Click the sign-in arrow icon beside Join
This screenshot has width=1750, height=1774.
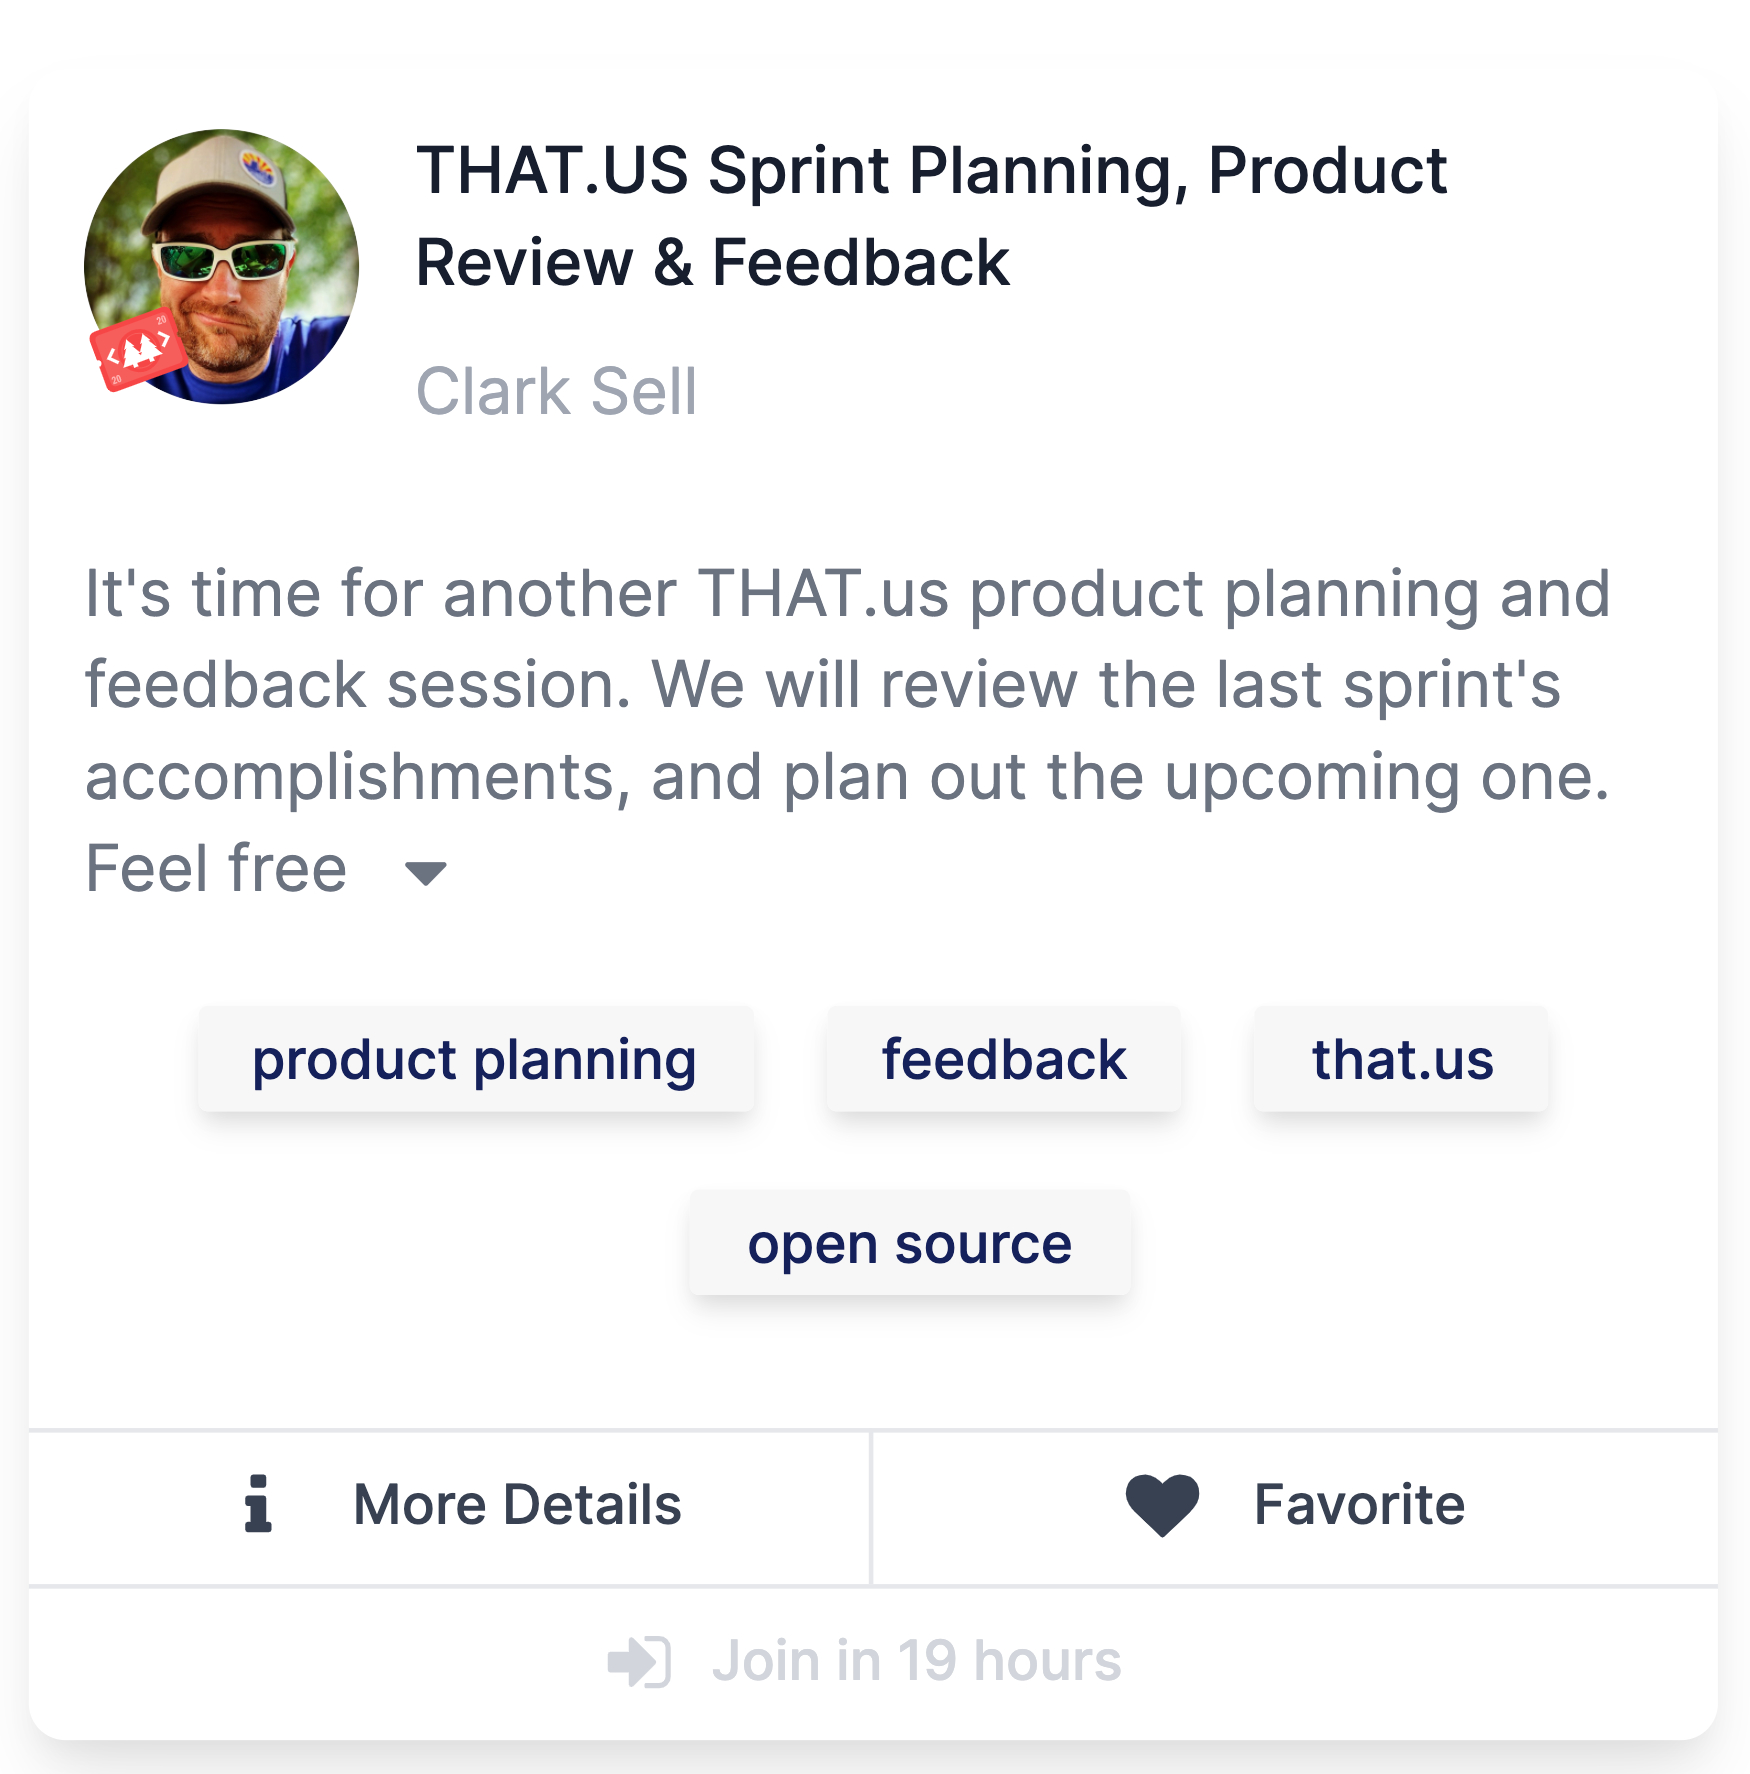[639, 1662]
